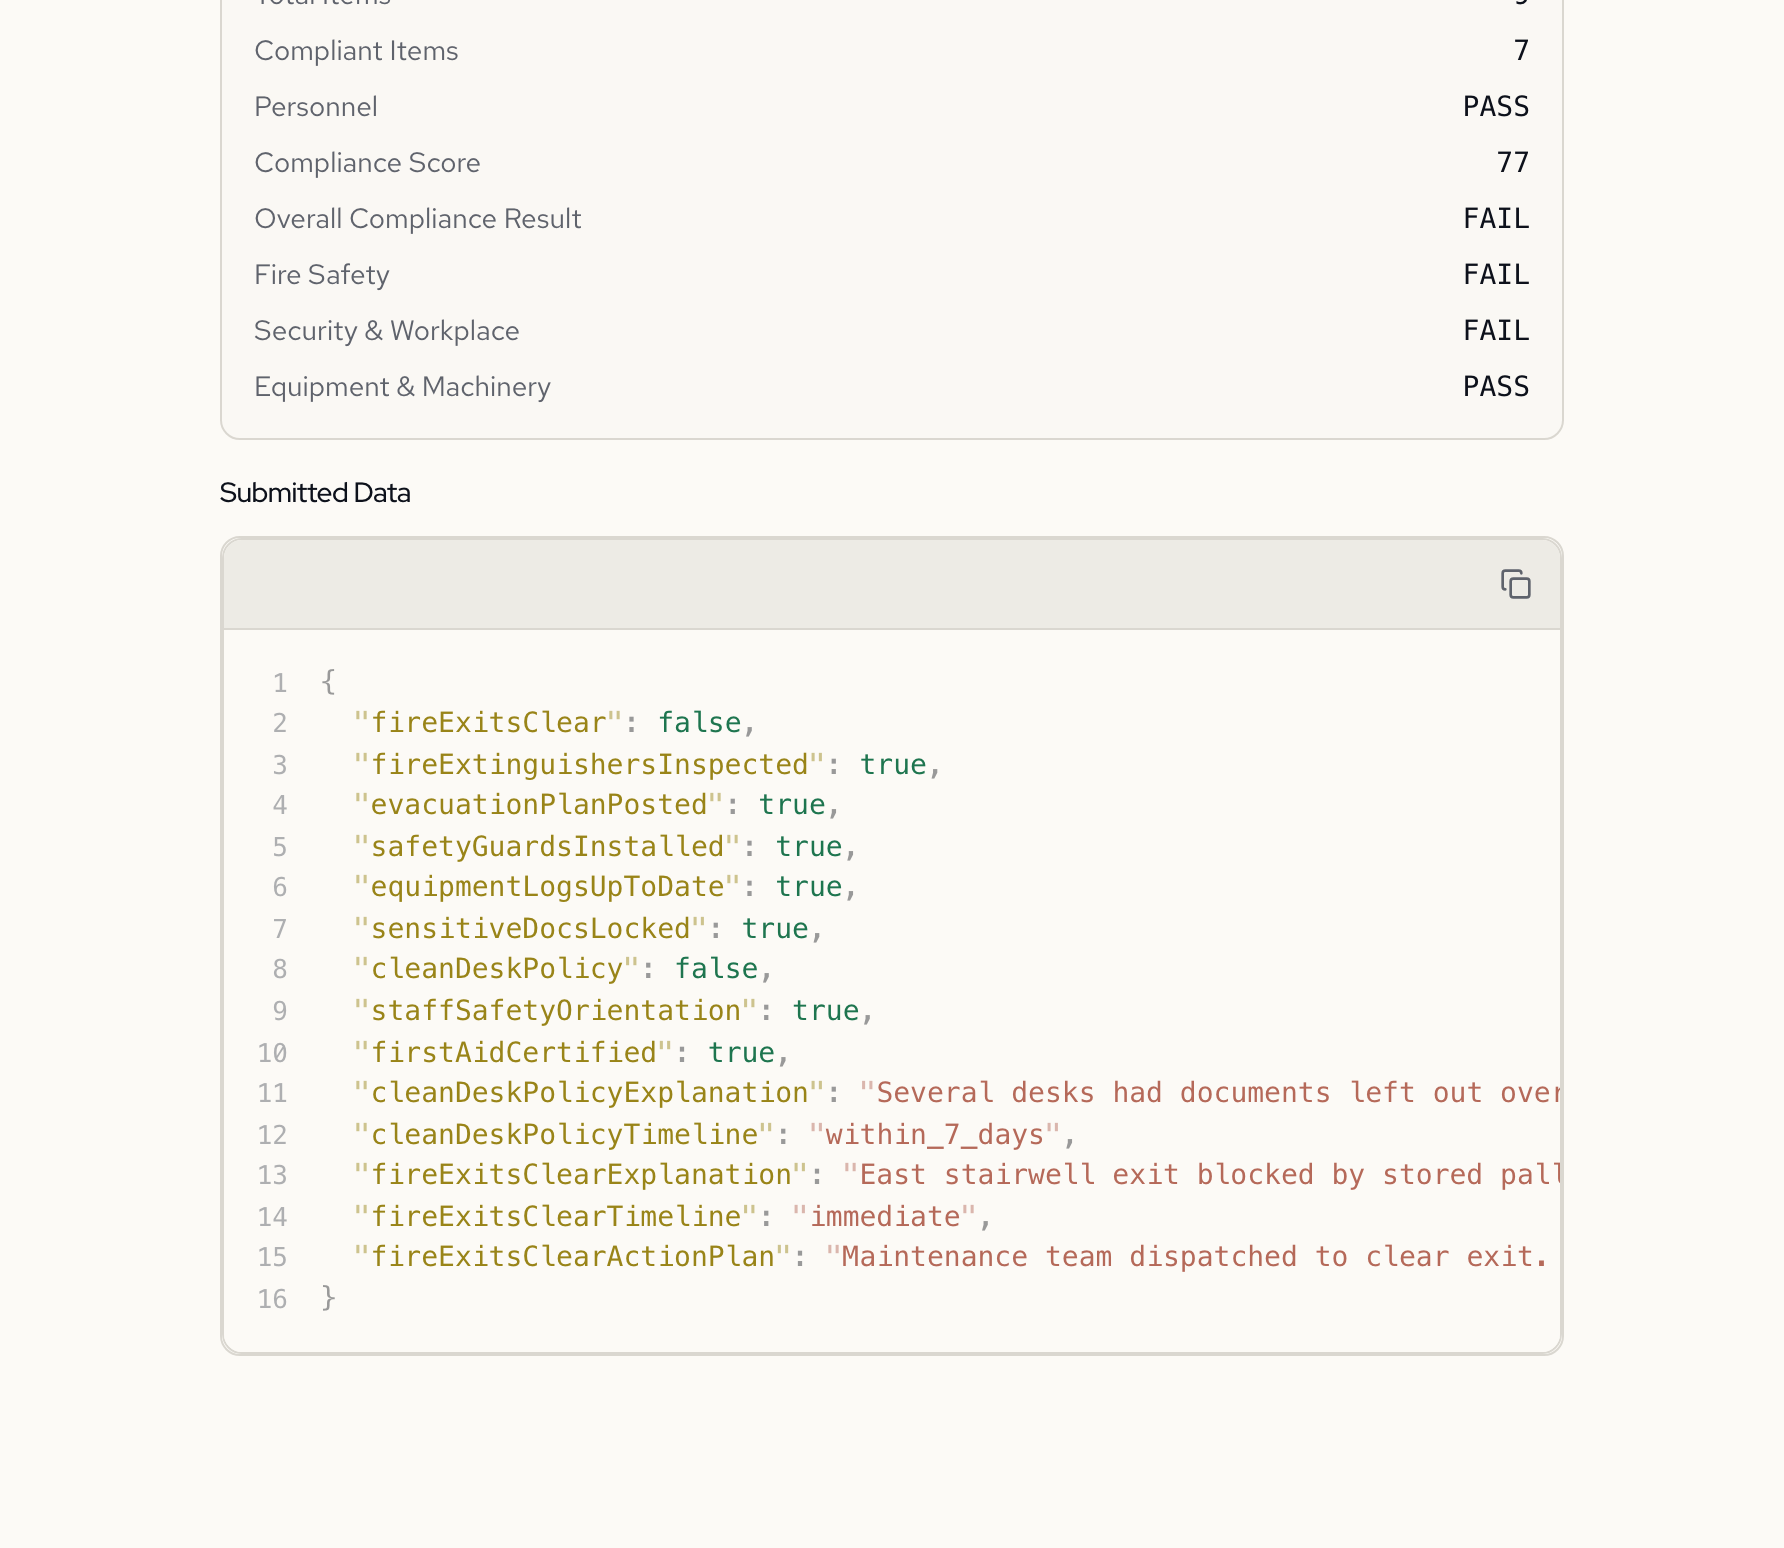Copy the submitted JSON data
This screenshot has width=1784, height=1548.
pyautogui.click(x=1515, y=584)
